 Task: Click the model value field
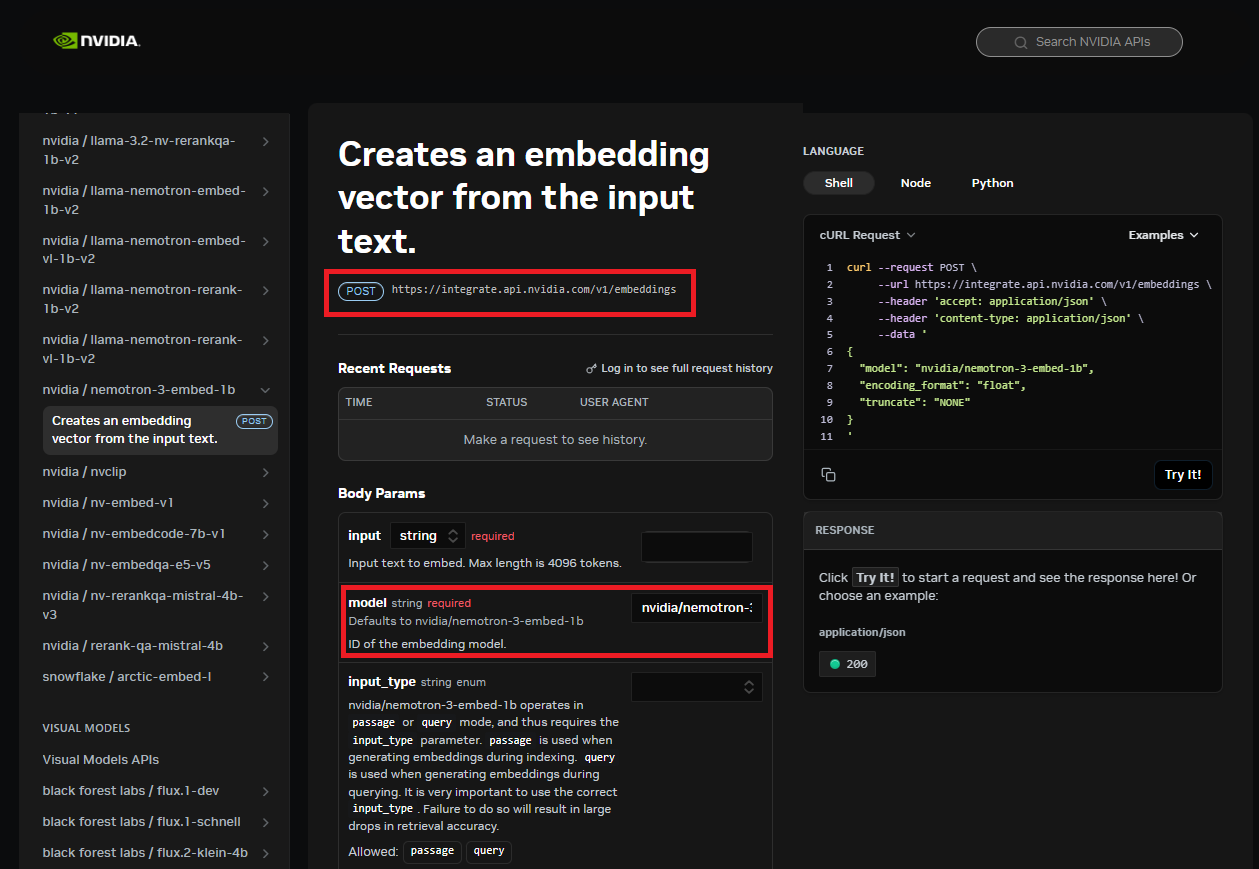click(696, 608)
